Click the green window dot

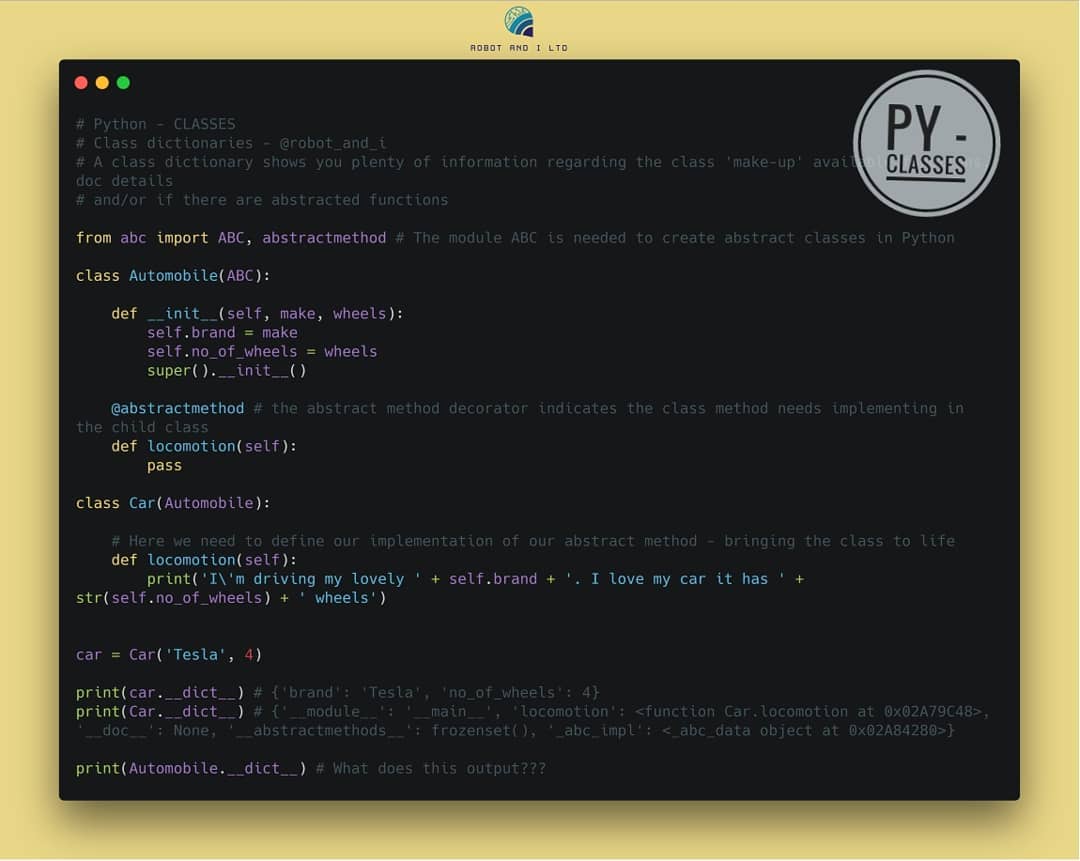click(123, 83)
